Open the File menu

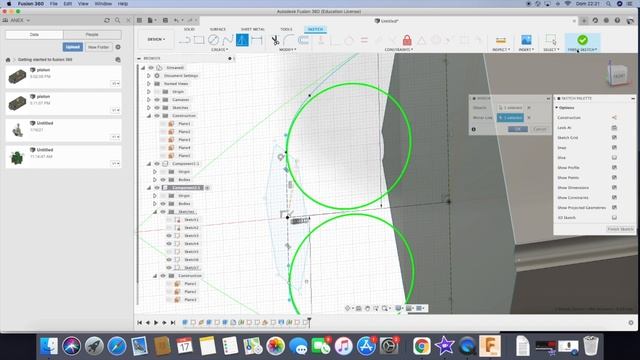[54, 4]
